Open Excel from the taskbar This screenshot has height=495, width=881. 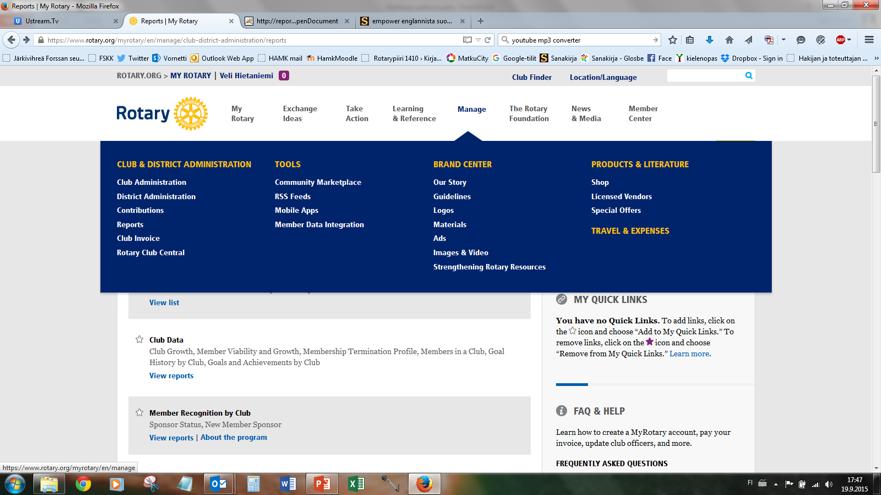tap(356, 484)
